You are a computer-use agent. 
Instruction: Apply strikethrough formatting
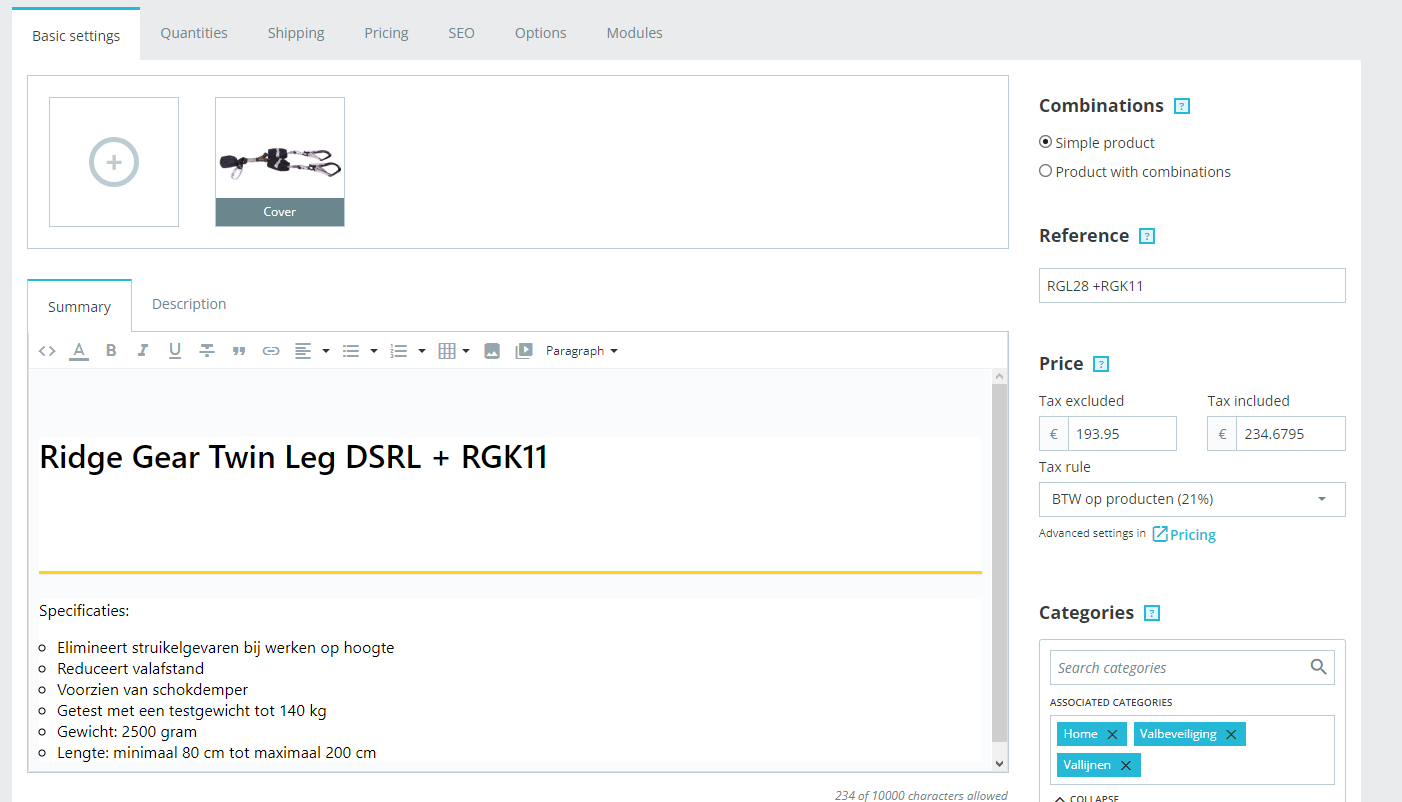click(207, 351)
